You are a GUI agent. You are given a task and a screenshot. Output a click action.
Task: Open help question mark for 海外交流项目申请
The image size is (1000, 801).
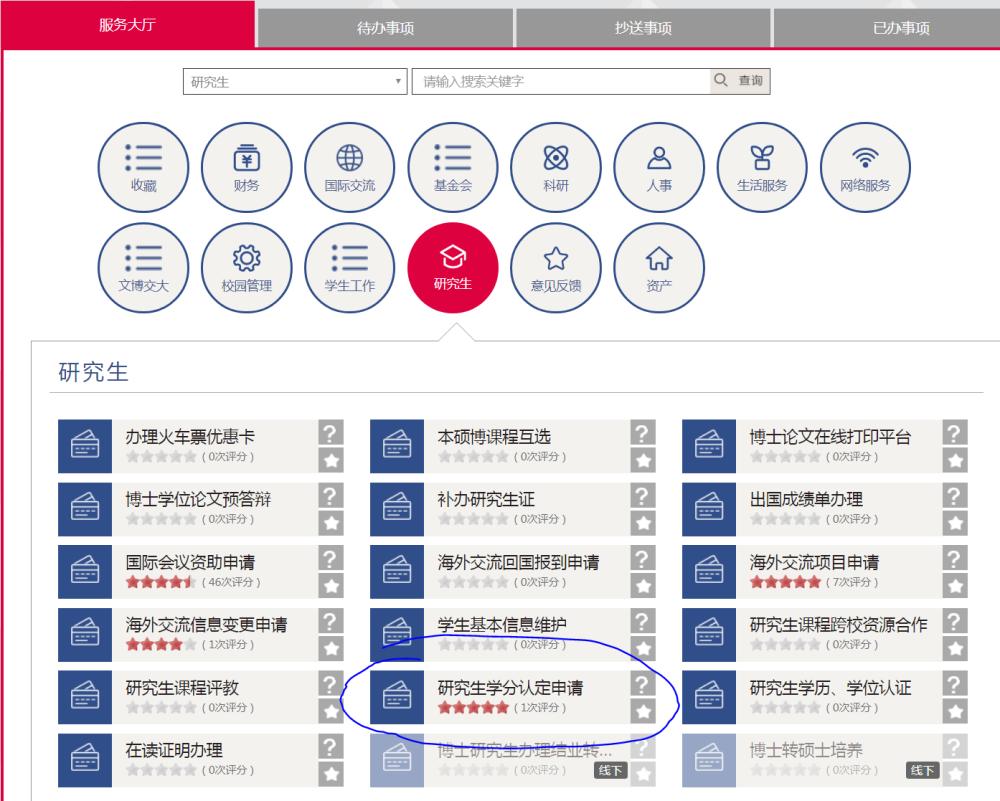956,559
